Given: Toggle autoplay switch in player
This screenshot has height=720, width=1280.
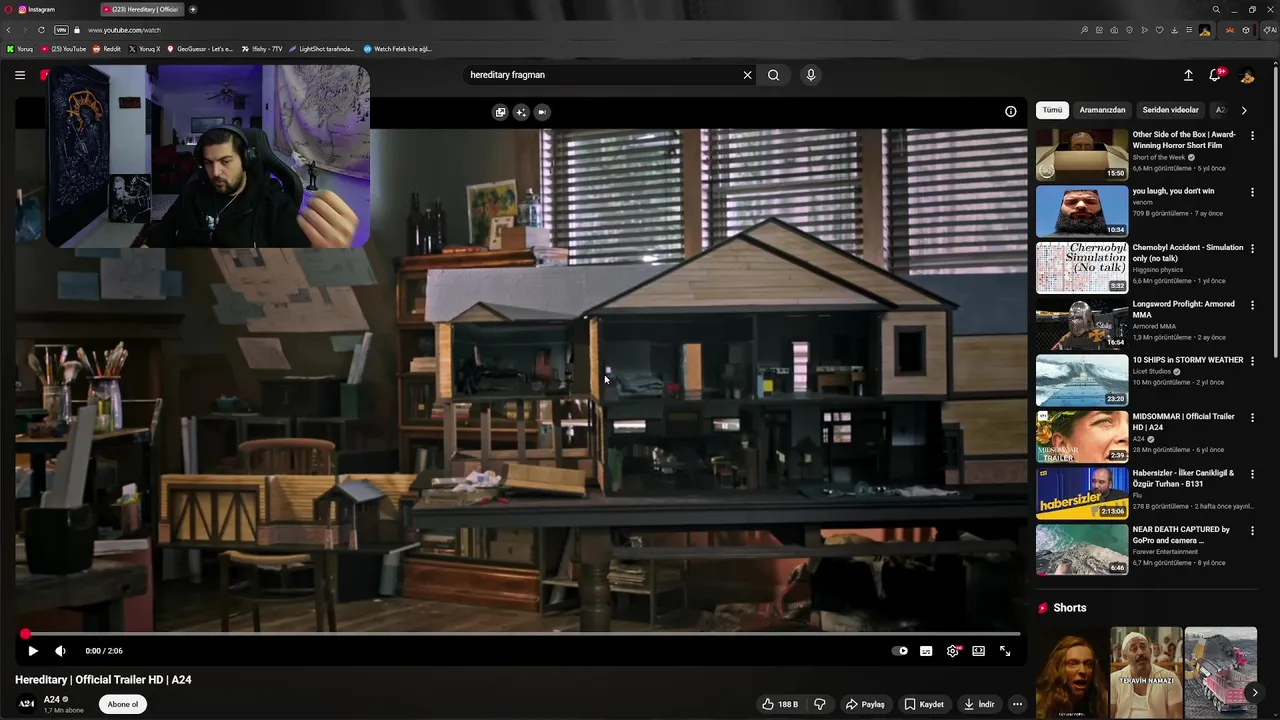Looking at the screenshot, I should click(900, 651).
